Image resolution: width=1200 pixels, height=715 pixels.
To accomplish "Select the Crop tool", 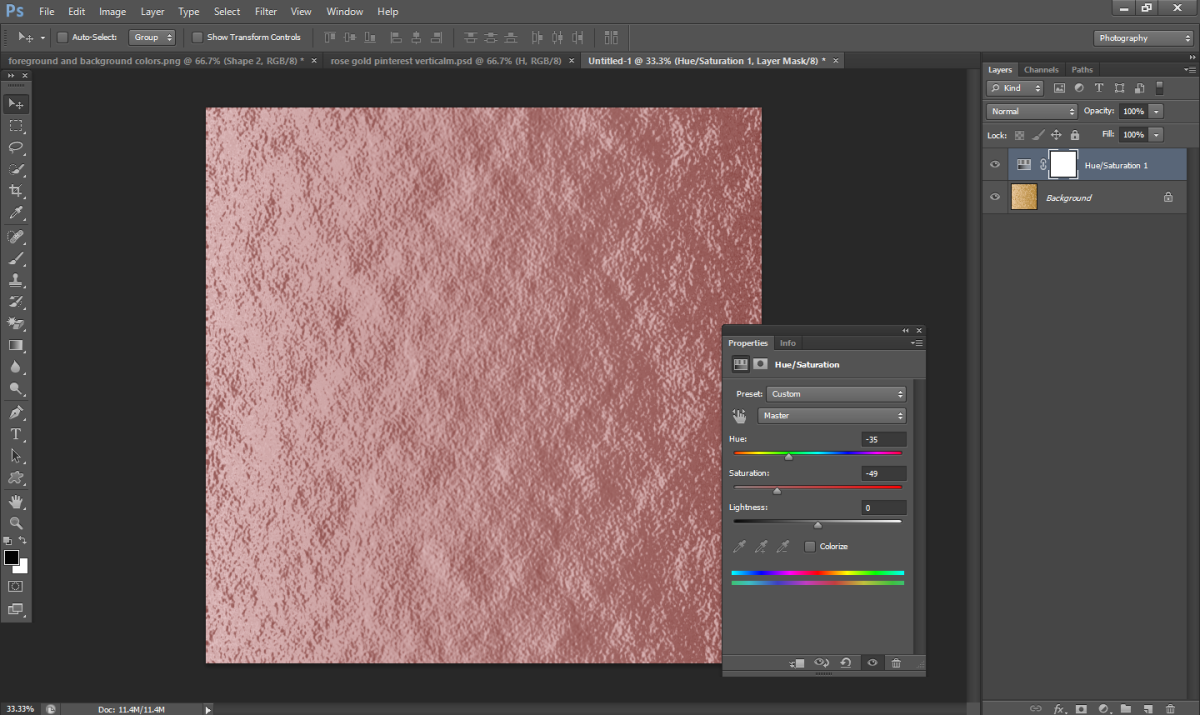I will [16, 191].
